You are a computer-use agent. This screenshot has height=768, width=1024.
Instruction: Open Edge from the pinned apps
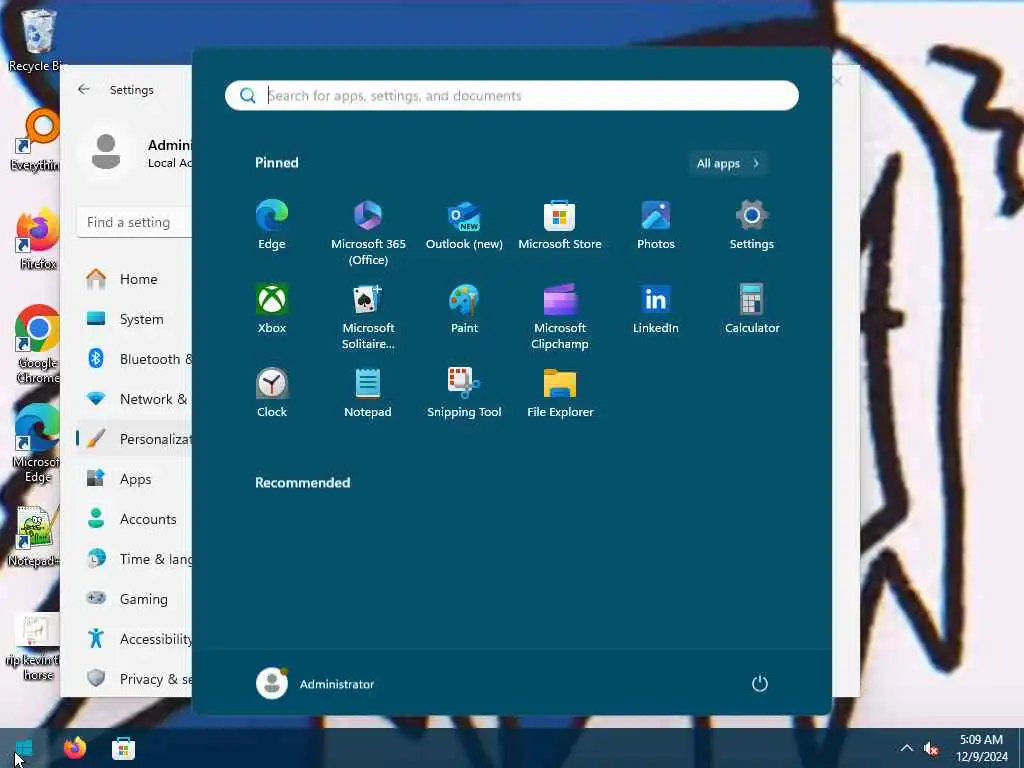[272, 225]
